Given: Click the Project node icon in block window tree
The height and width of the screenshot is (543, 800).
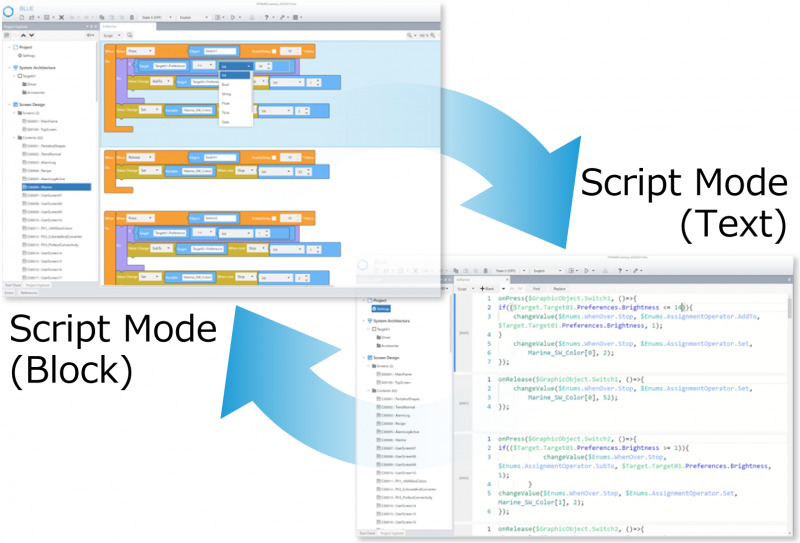Looking at the screenshot, I should [14, 47].
